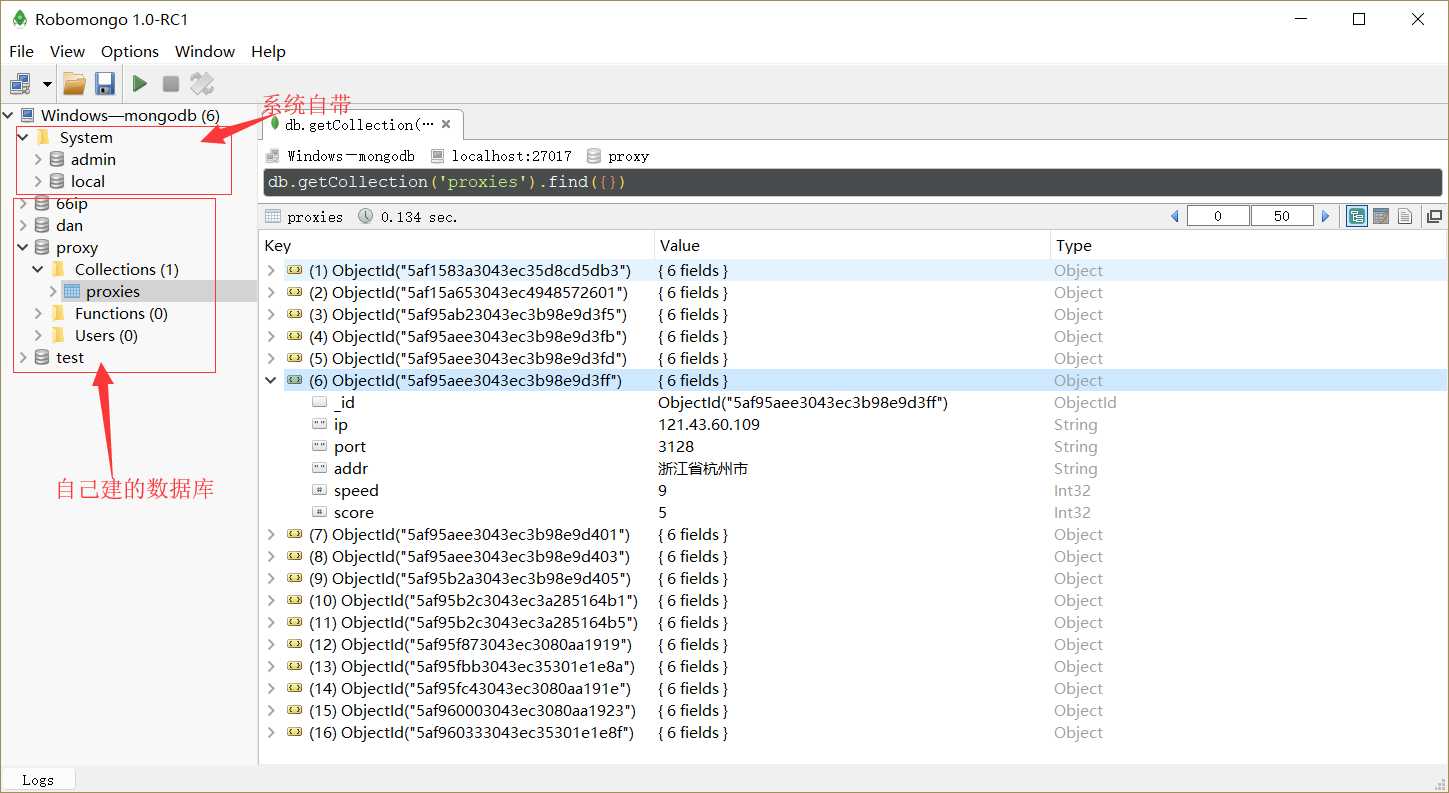The image size is (1449, 793).
Task: Collapse the System folder
Action: coord(22,138)
